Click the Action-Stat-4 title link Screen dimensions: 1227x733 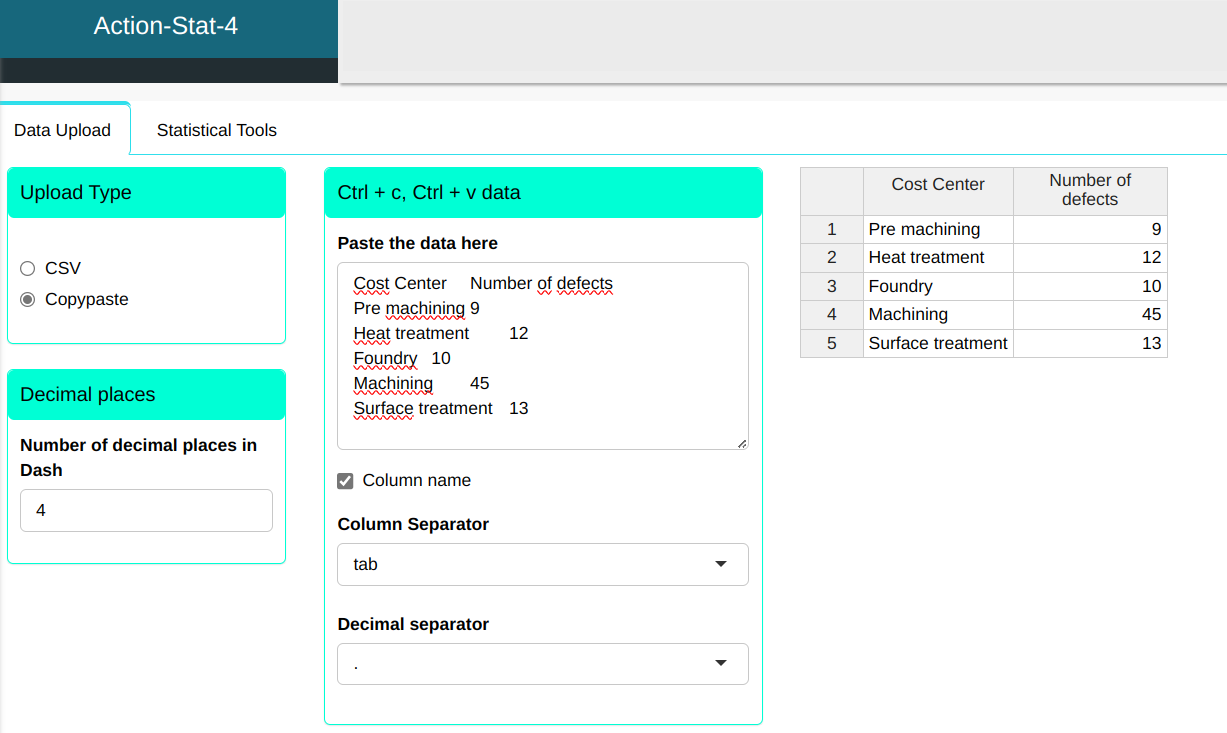166,26
